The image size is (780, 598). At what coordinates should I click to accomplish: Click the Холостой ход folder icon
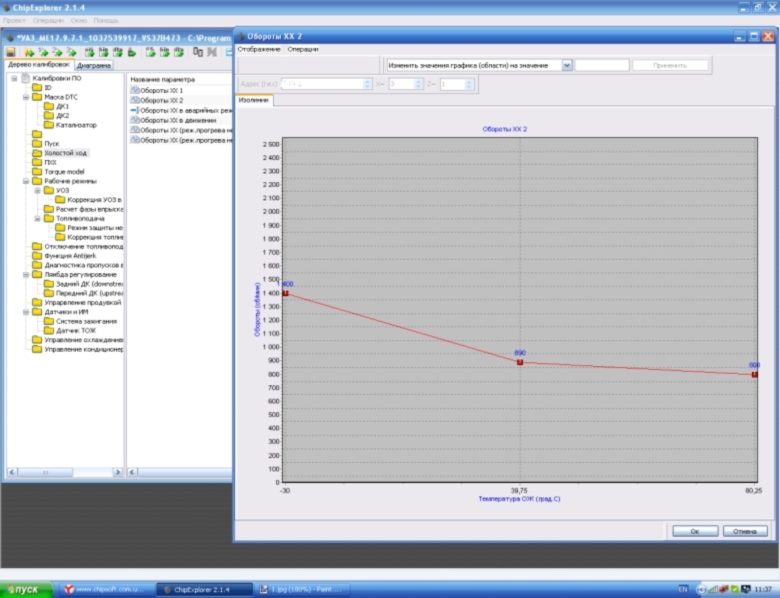[37, 153]
